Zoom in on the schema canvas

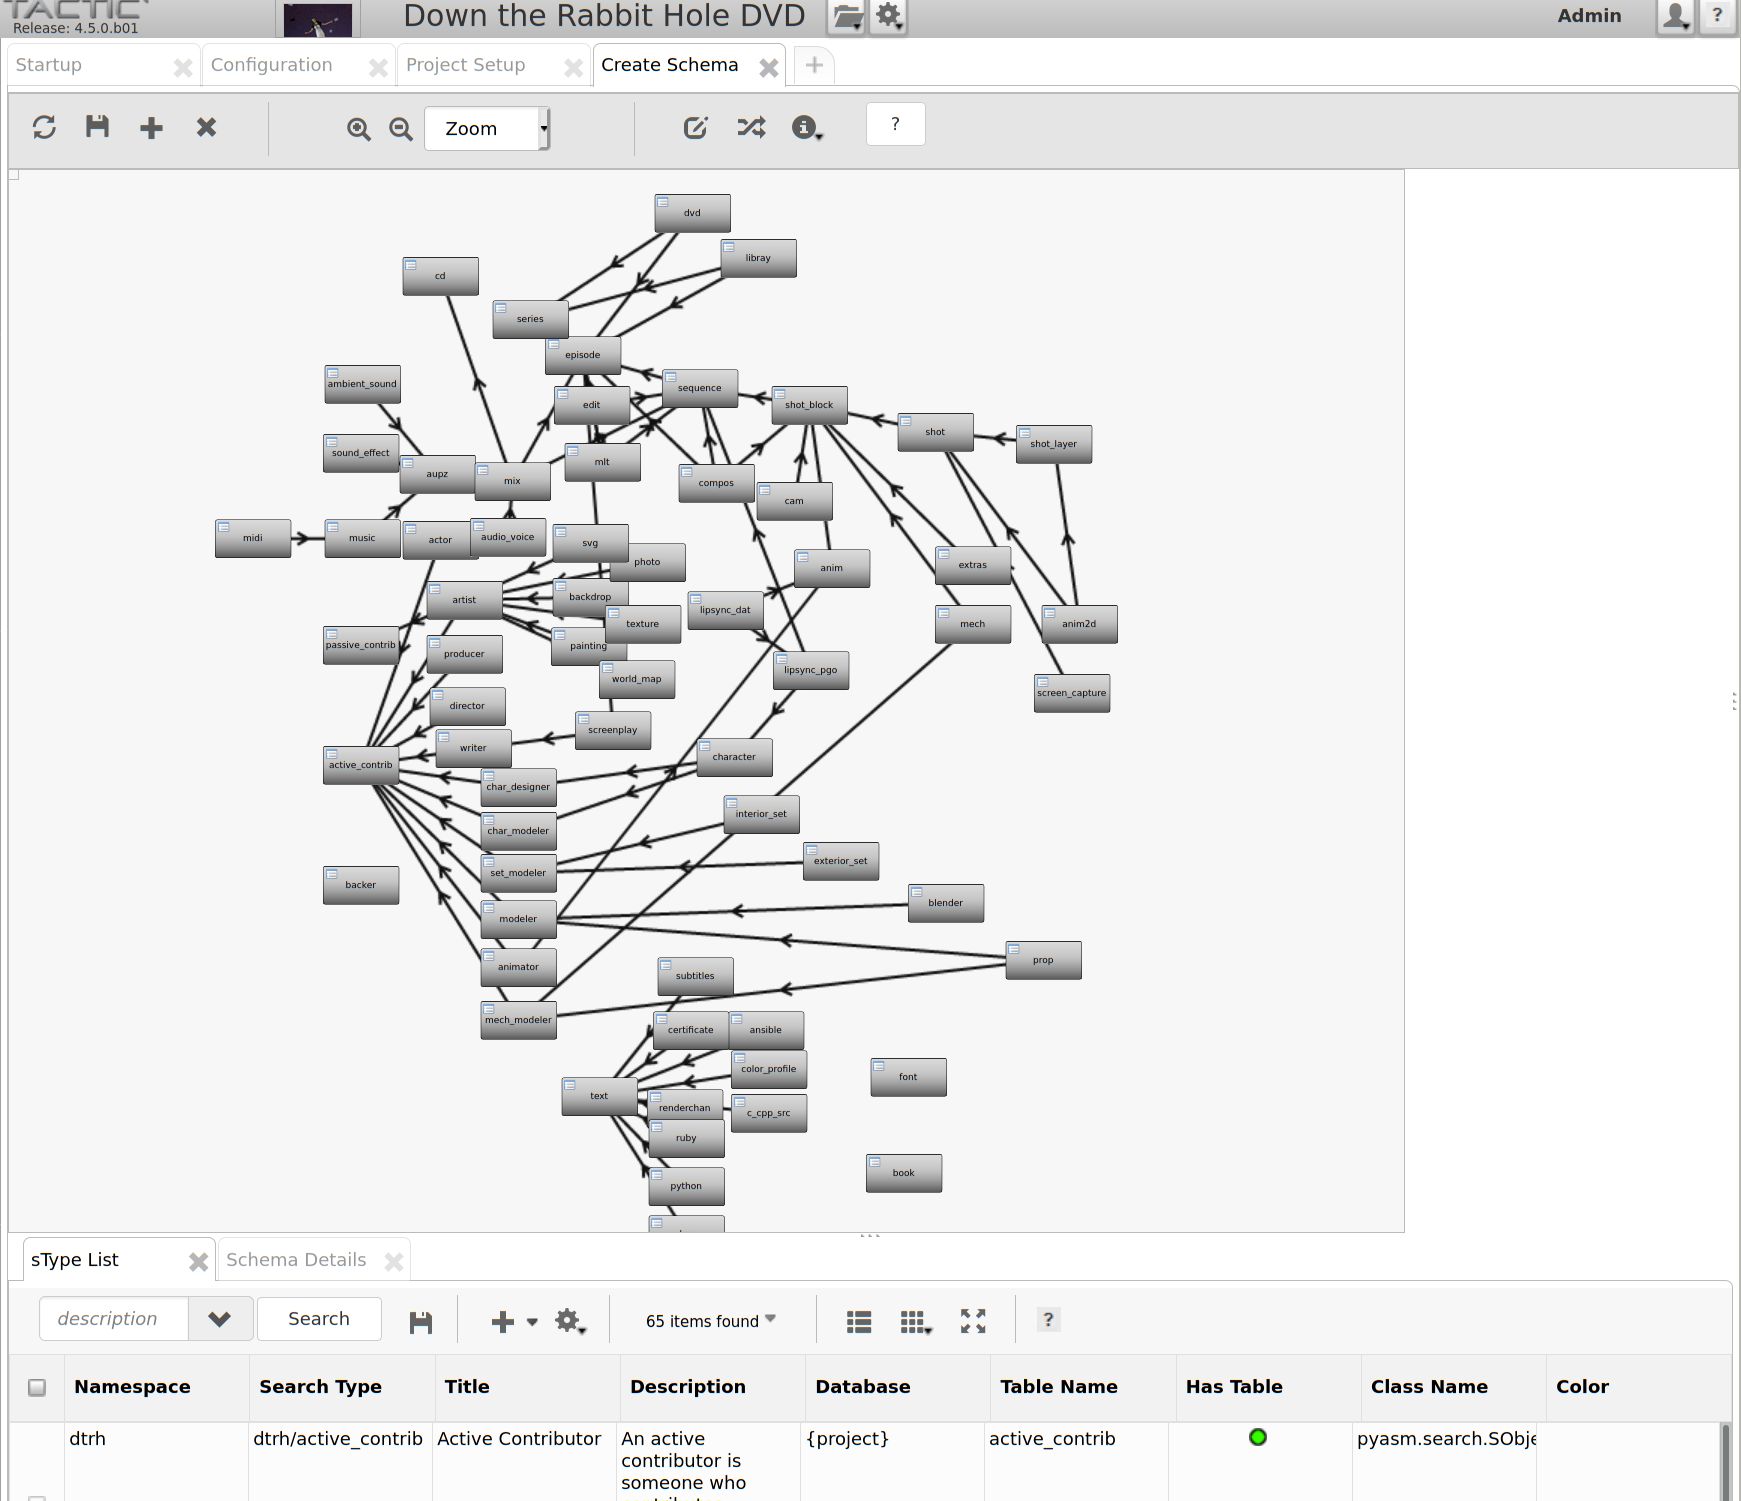pyautogui.click(x=358, y=129)
